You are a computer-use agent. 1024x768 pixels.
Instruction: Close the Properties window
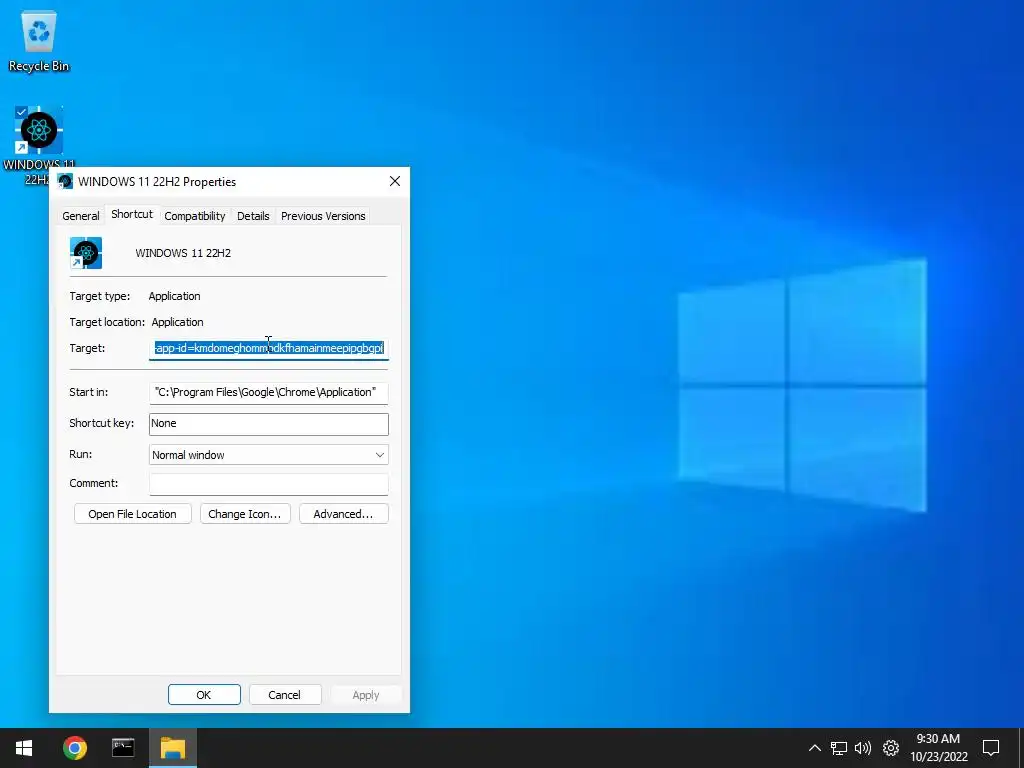coord(395,182)
